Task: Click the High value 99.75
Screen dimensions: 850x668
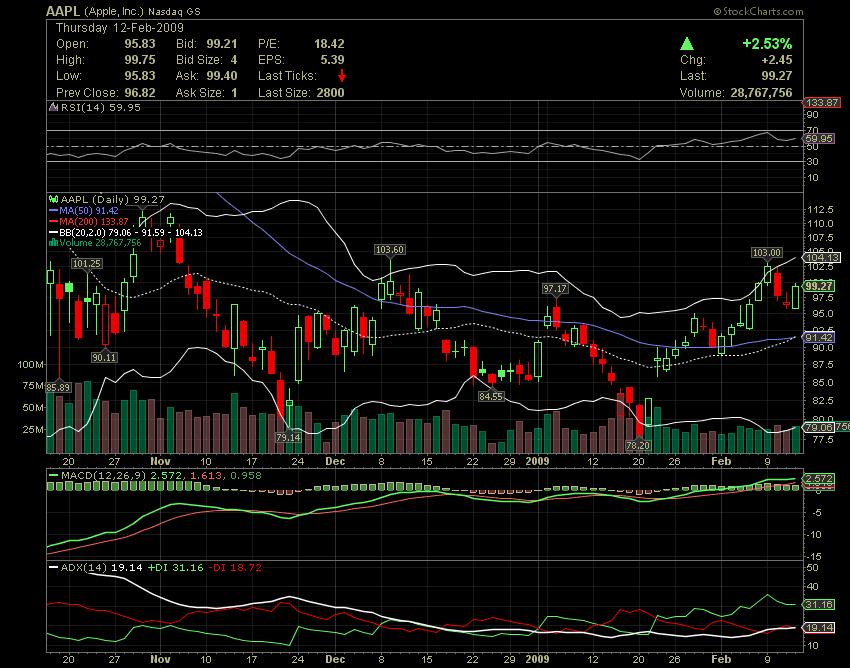Action: [x=140, y=60]
